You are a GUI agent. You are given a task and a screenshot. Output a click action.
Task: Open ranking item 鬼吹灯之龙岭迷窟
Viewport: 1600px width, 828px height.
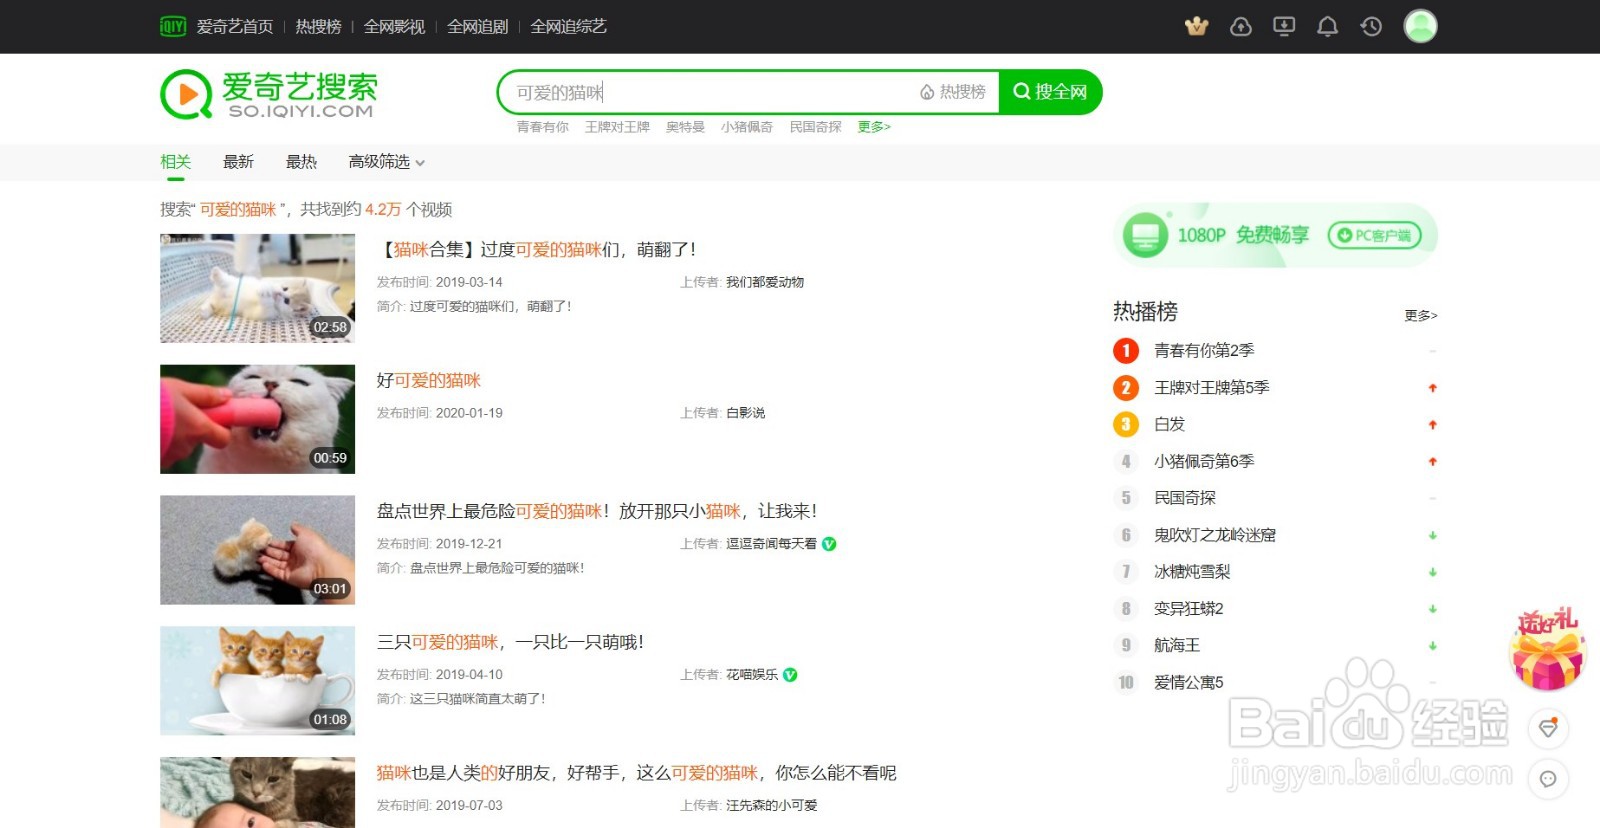tap(1214, 535)
